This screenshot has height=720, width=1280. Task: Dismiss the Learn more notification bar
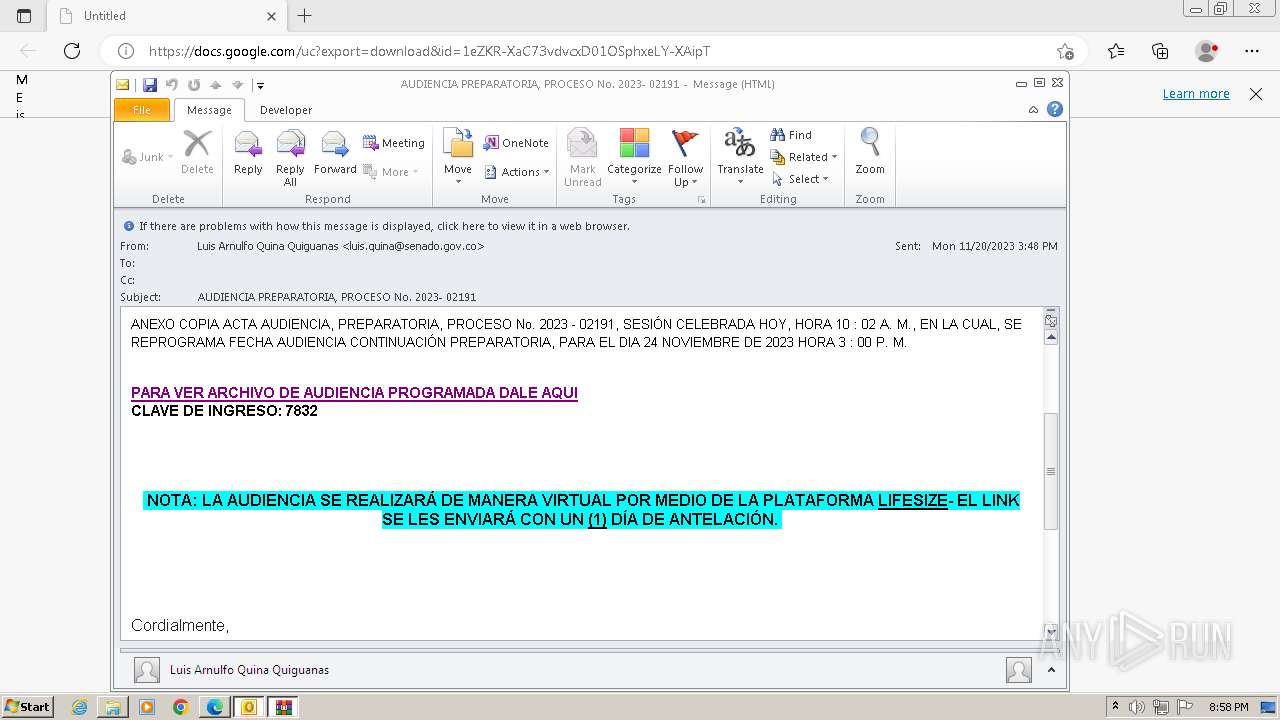pyautogui.click(x=1256, y=94)
